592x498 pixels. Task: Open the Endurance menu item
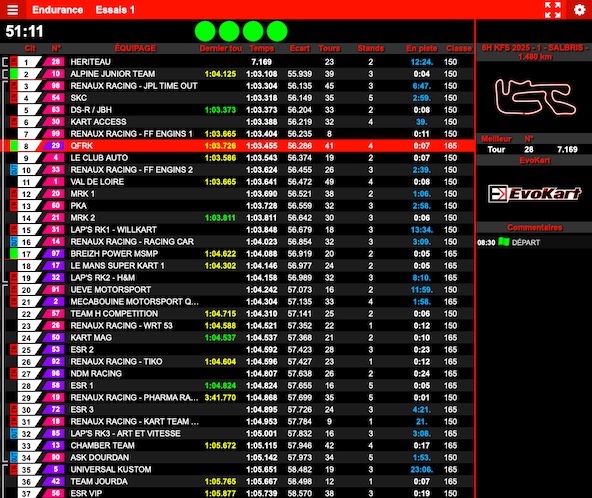[57, 10]
